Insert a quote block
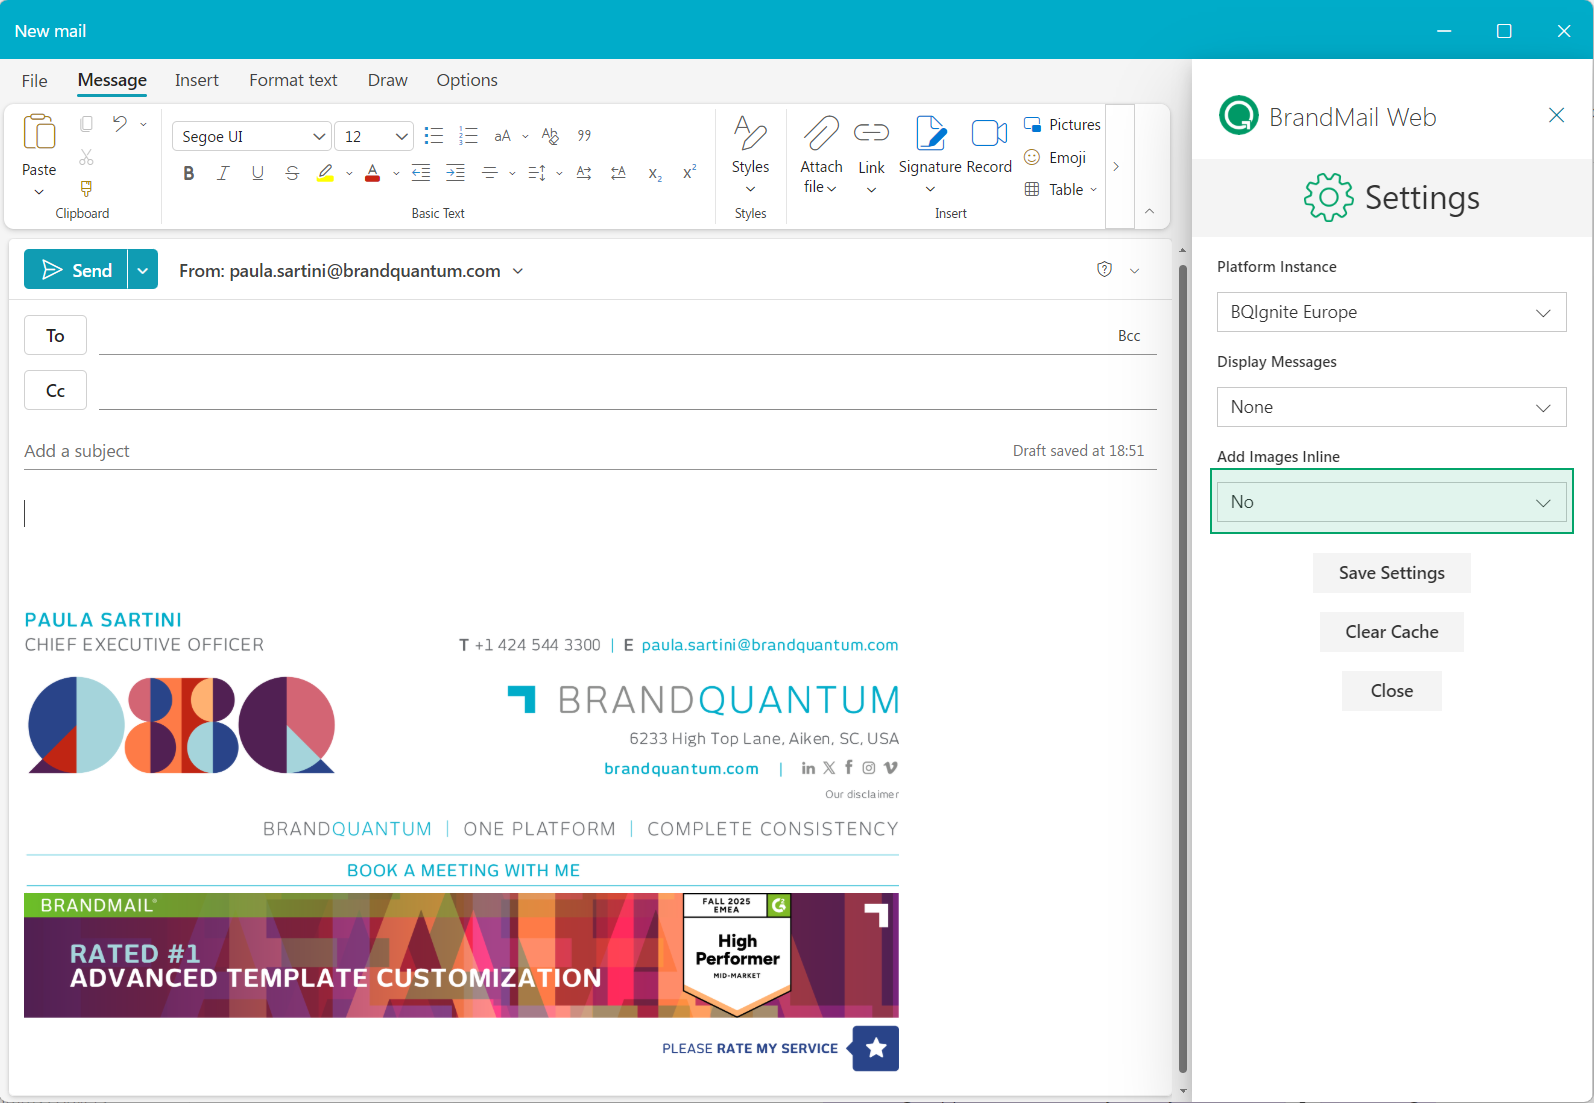This screenshot has width=1594, height=1103. [x=584, y=136]
